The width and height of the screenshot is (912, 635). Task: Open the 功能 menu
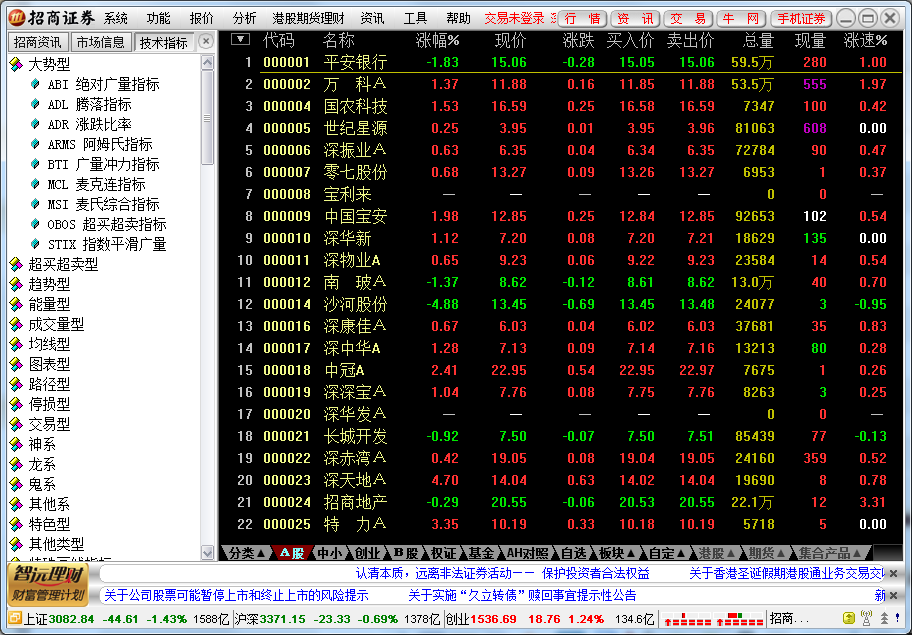(x=159, y=18)
